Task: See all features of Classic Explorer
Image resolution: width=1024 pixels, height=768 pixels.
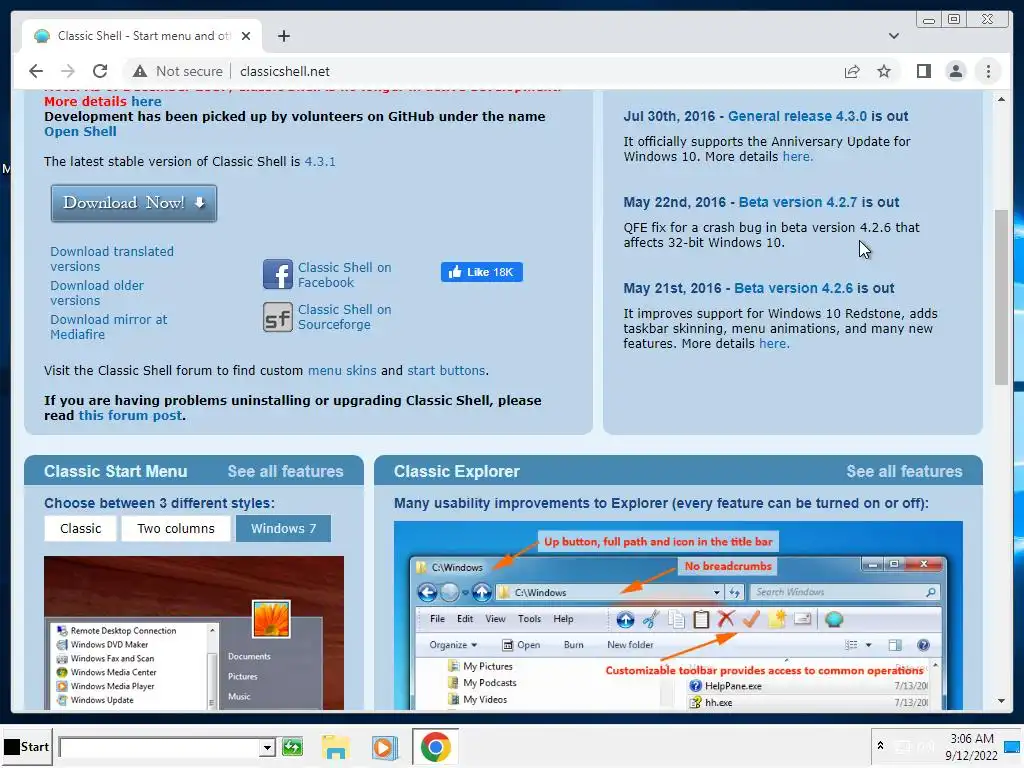Action: pos(904,472)
